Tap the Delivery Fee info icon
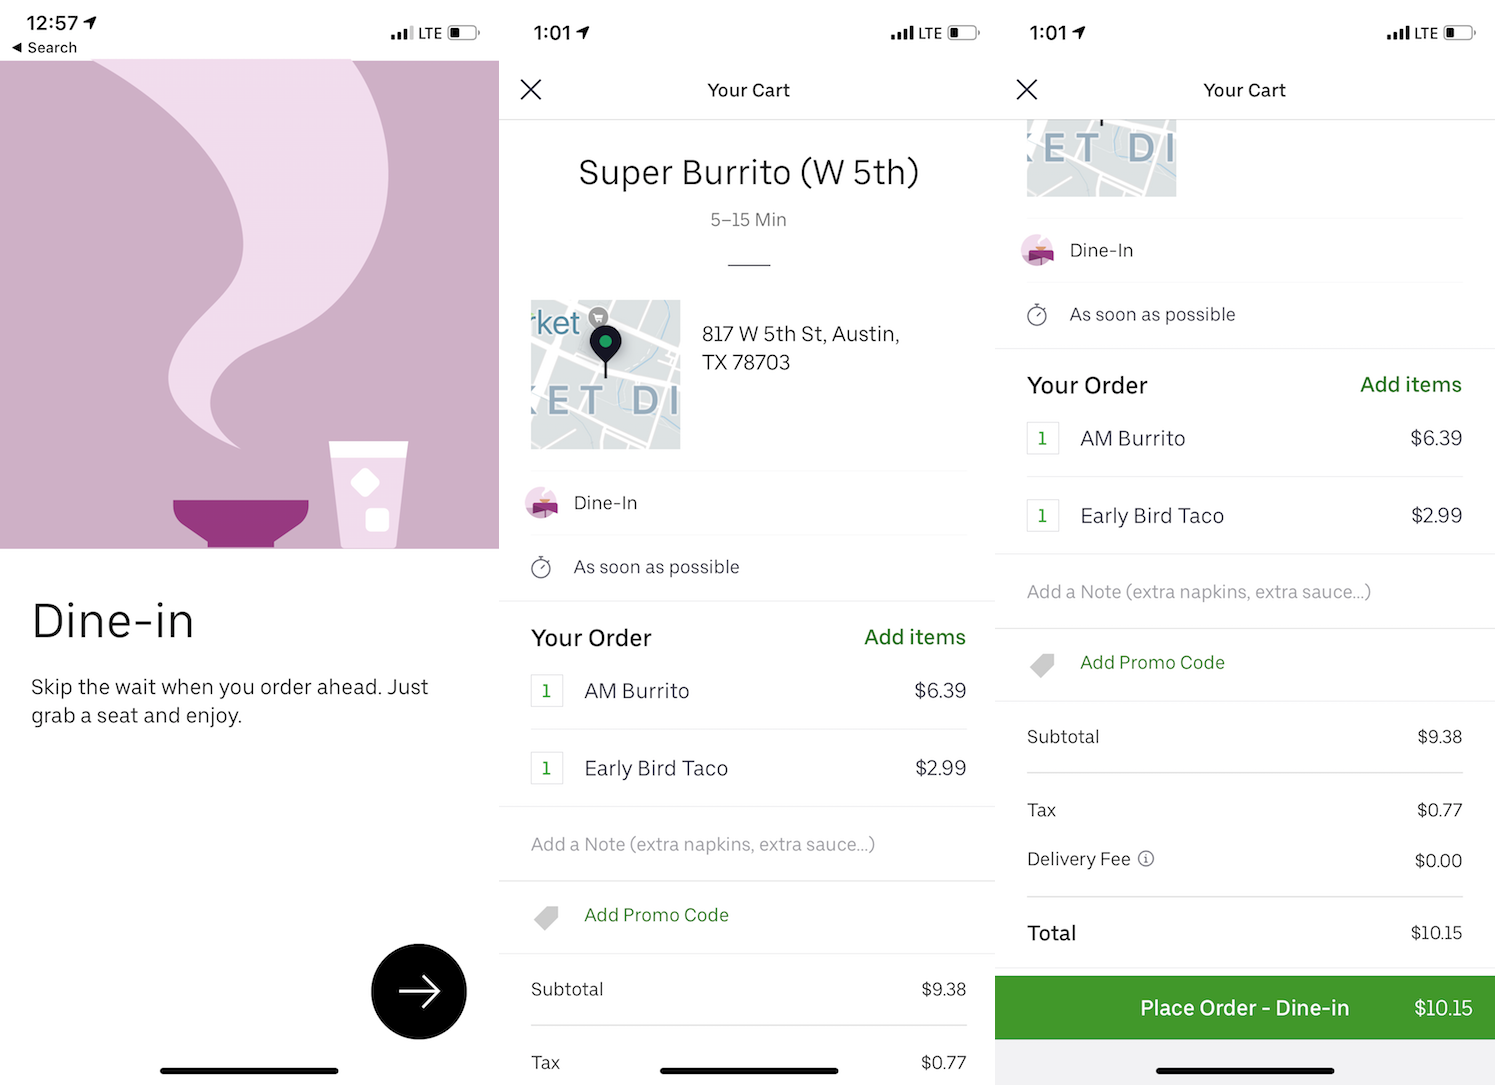The image size is (1495, 1086). click(x=1146, y=858)
